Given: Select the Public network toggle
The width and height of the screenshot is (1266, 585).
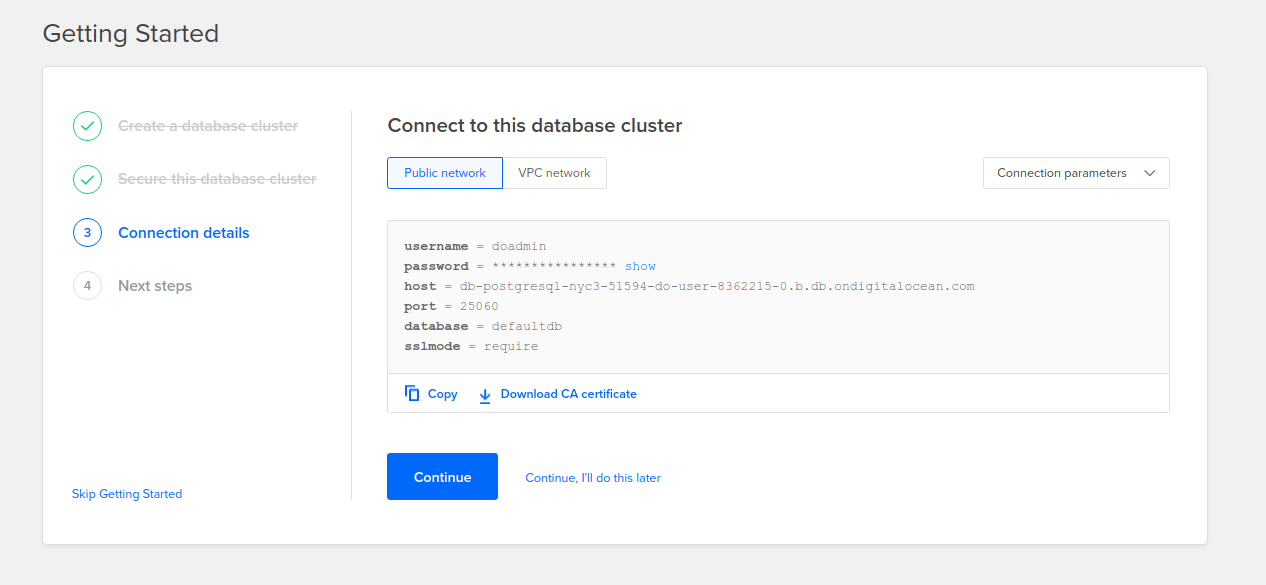Looking at the screenshot, I should point(445,173).
